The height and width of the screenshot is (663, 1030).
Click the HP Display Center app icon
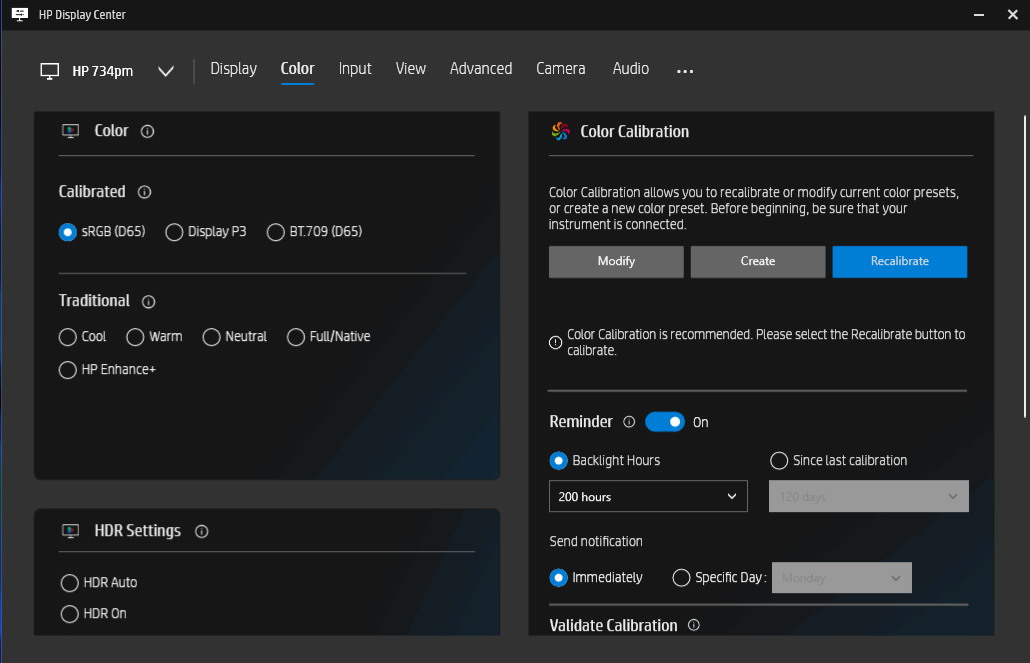(x=20, y=14)
